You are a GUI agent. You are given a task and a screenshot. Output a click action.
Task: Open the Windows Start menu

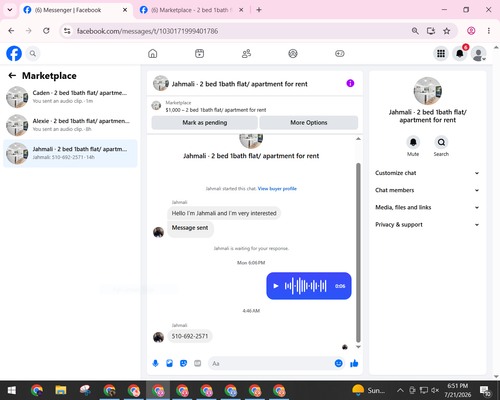[12, 390]
